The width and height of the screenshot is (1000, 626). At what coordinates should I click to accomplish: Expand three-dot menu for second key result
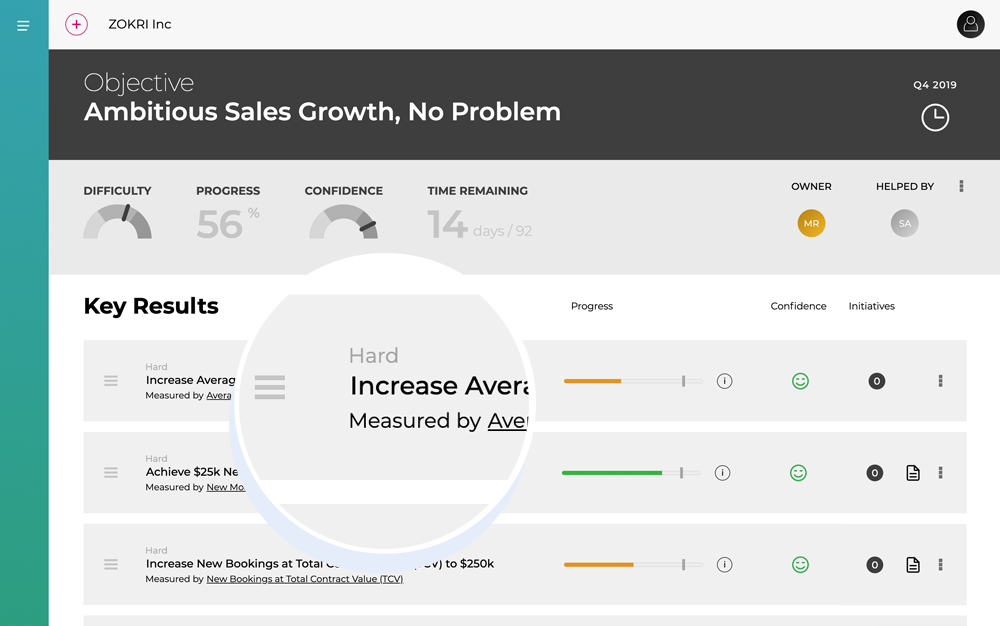point(940,473)
